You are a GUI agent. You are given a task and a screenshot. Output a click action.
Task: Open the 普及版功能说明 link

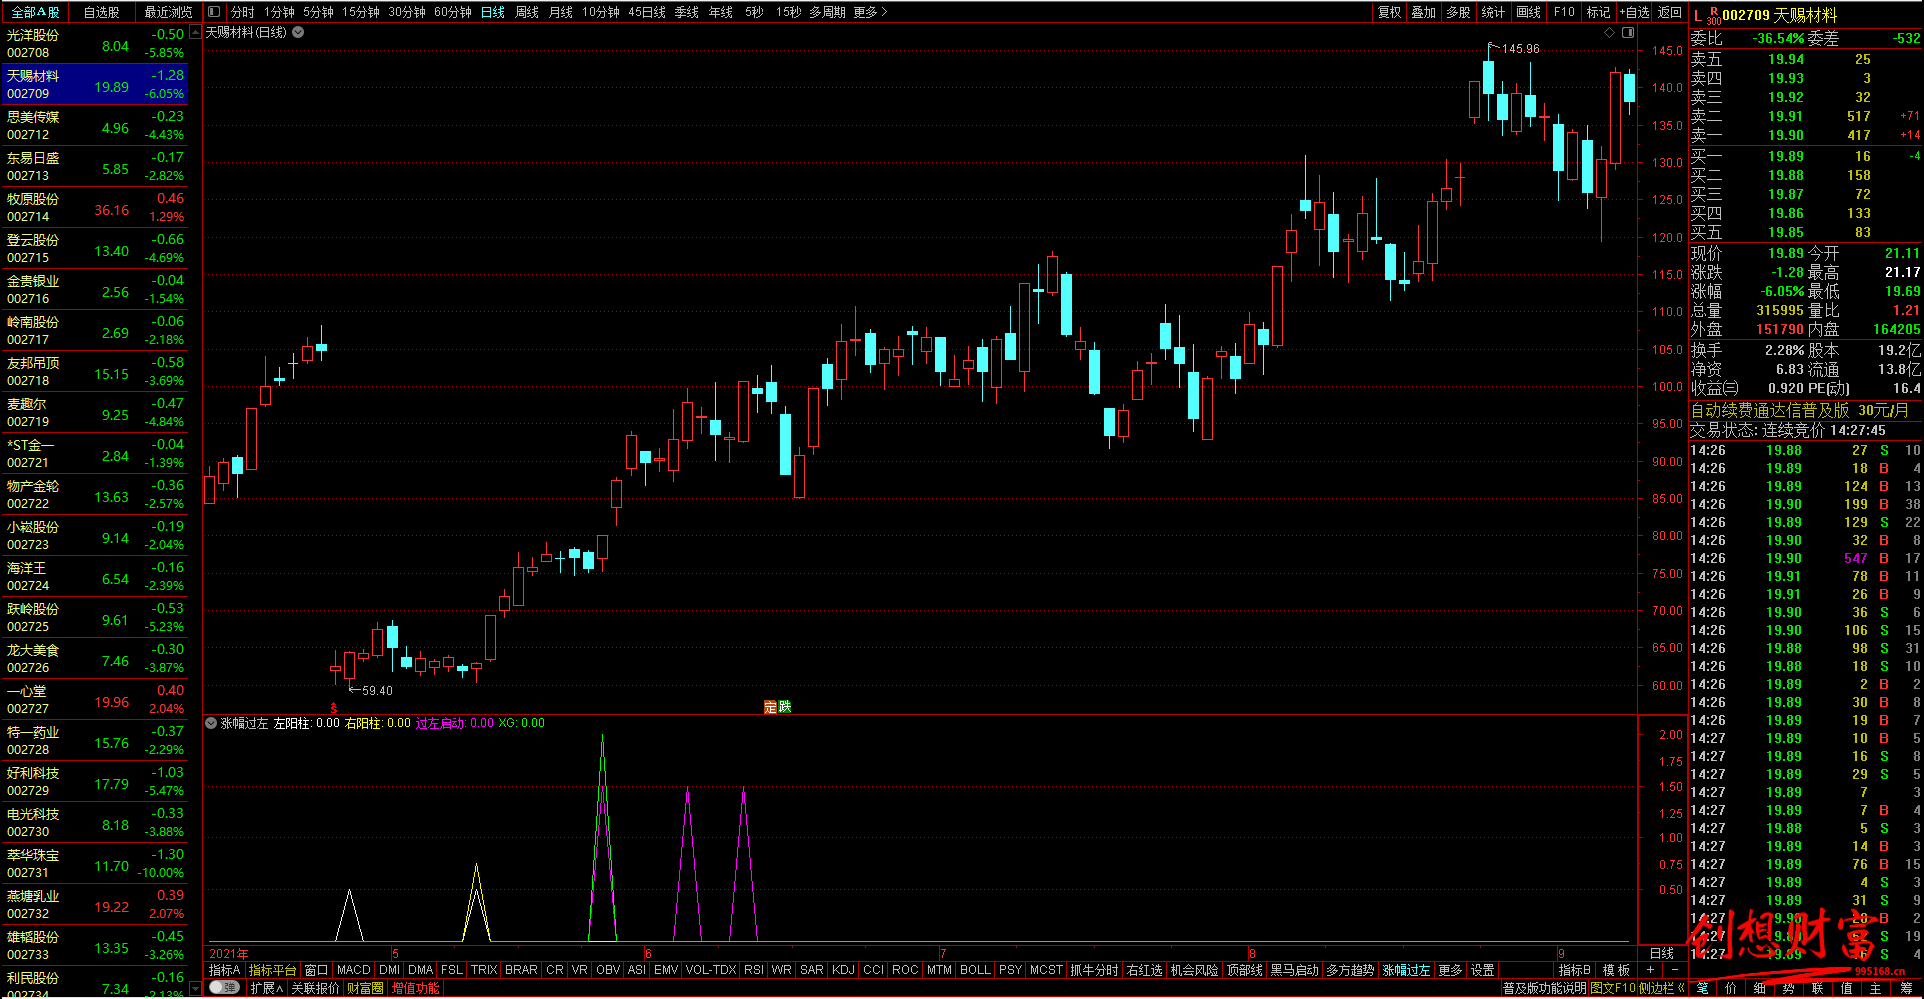click(1544, 988)
